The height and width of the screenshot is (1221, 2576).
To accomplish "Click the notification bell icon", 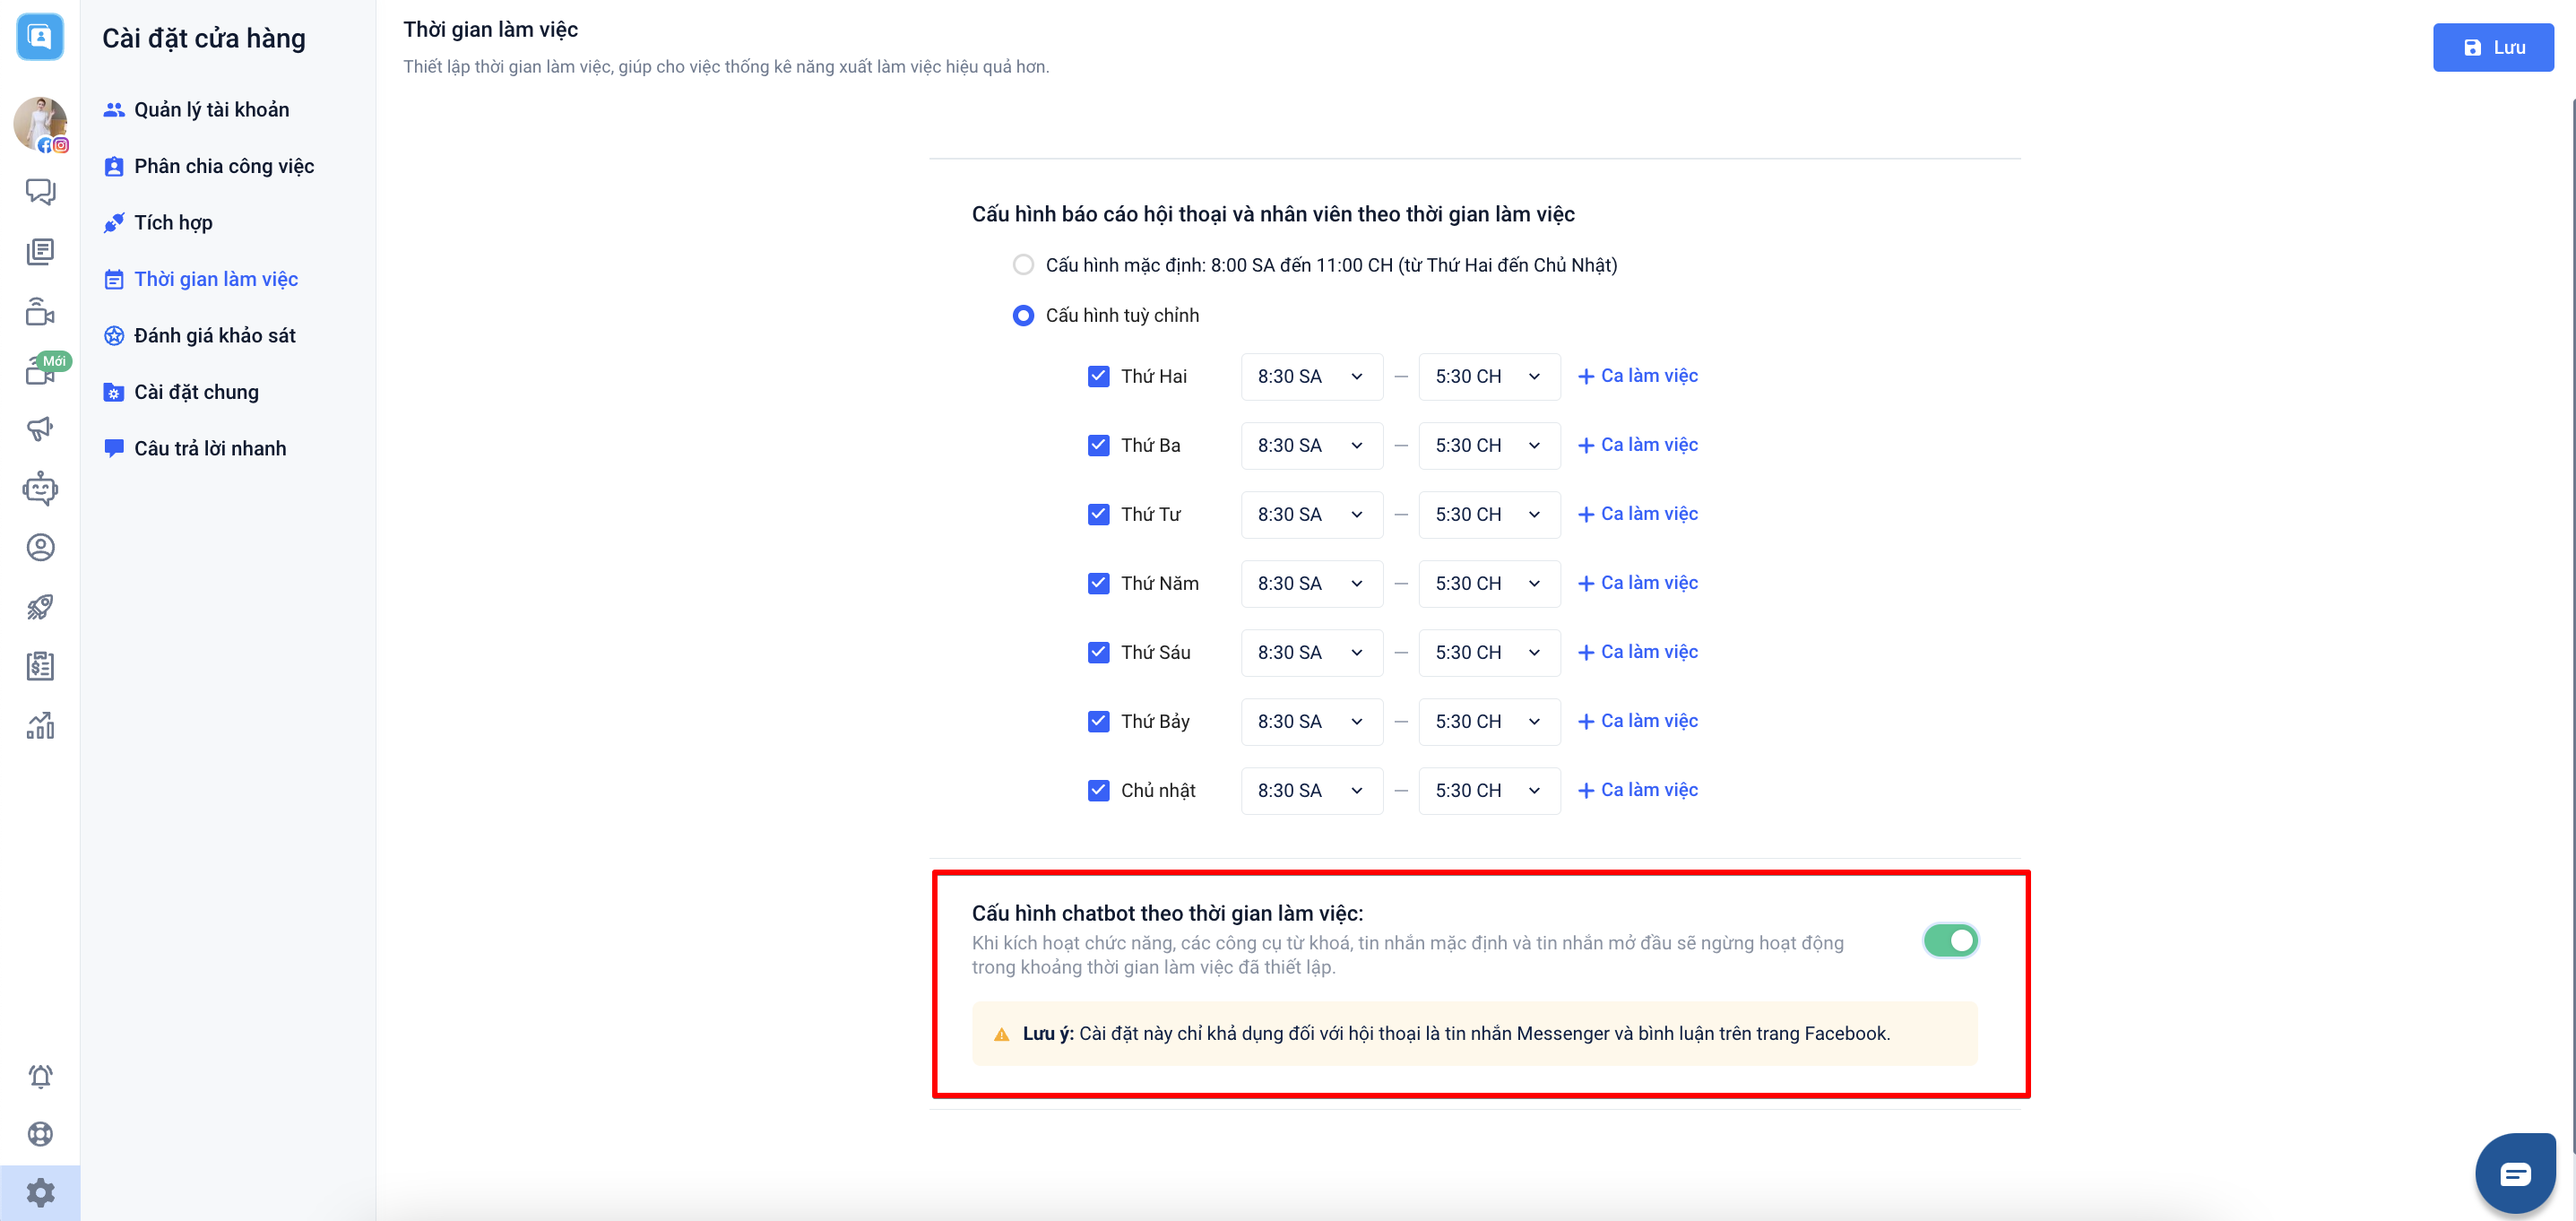I will point(40,1076).
